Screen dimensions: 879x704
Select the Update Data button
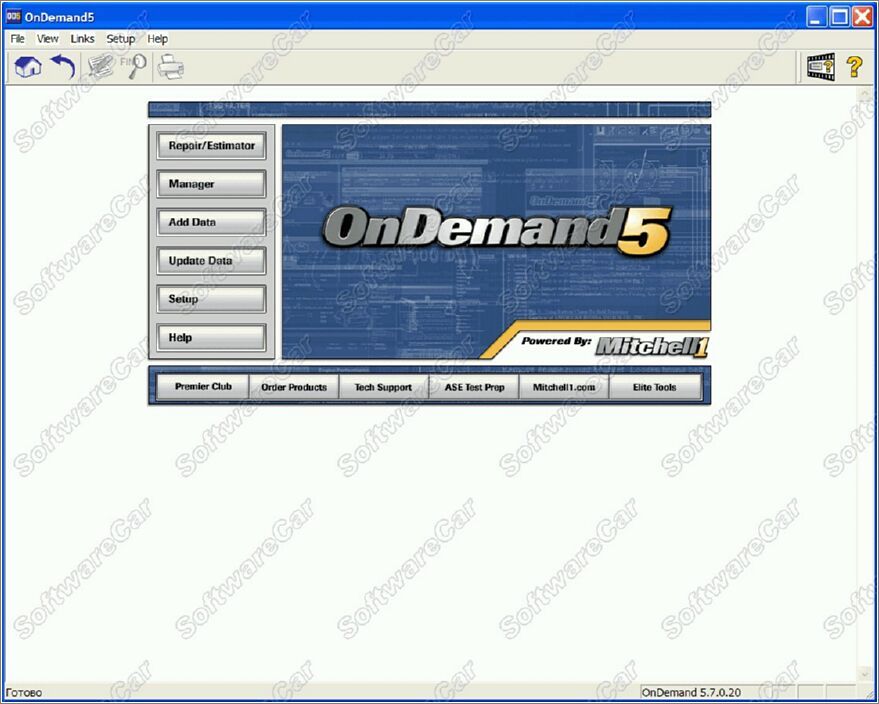point(211,261)
